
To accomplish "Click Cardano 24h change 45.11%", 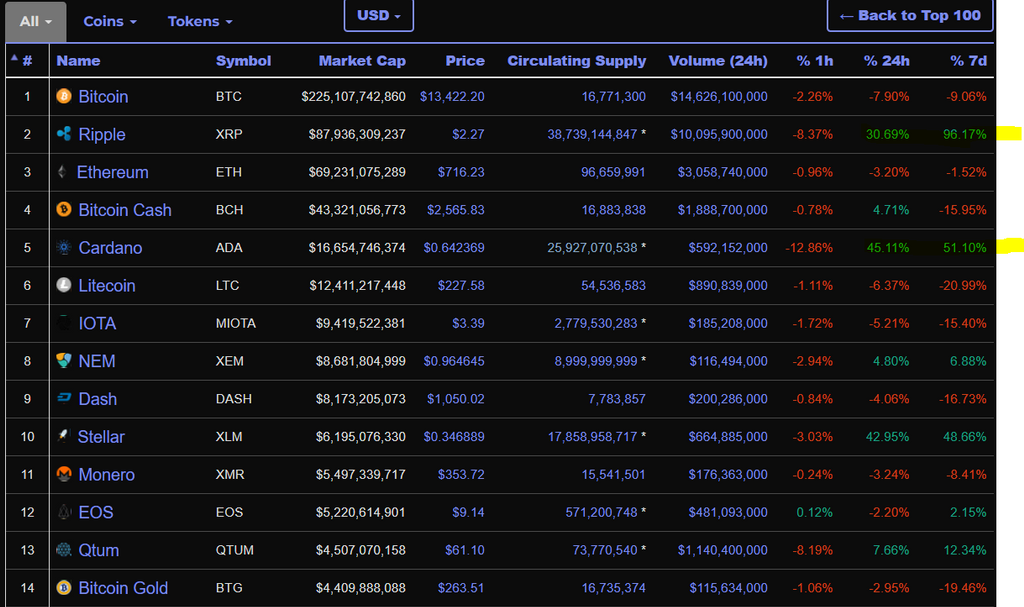I will pos(888,248).
